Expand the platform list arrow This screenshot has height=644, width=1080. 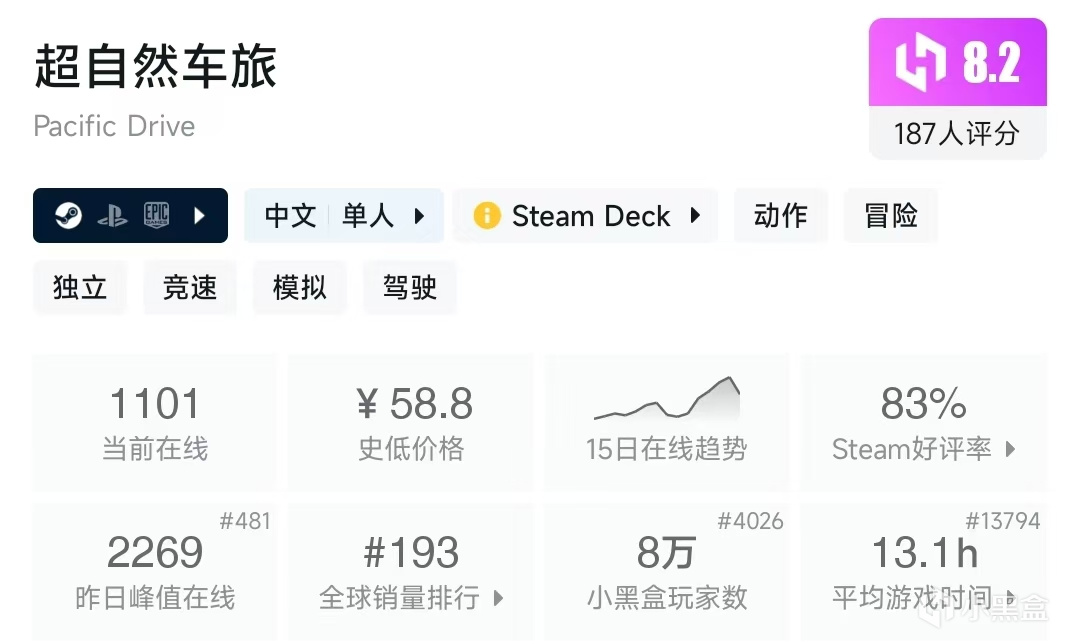[199, 215]
